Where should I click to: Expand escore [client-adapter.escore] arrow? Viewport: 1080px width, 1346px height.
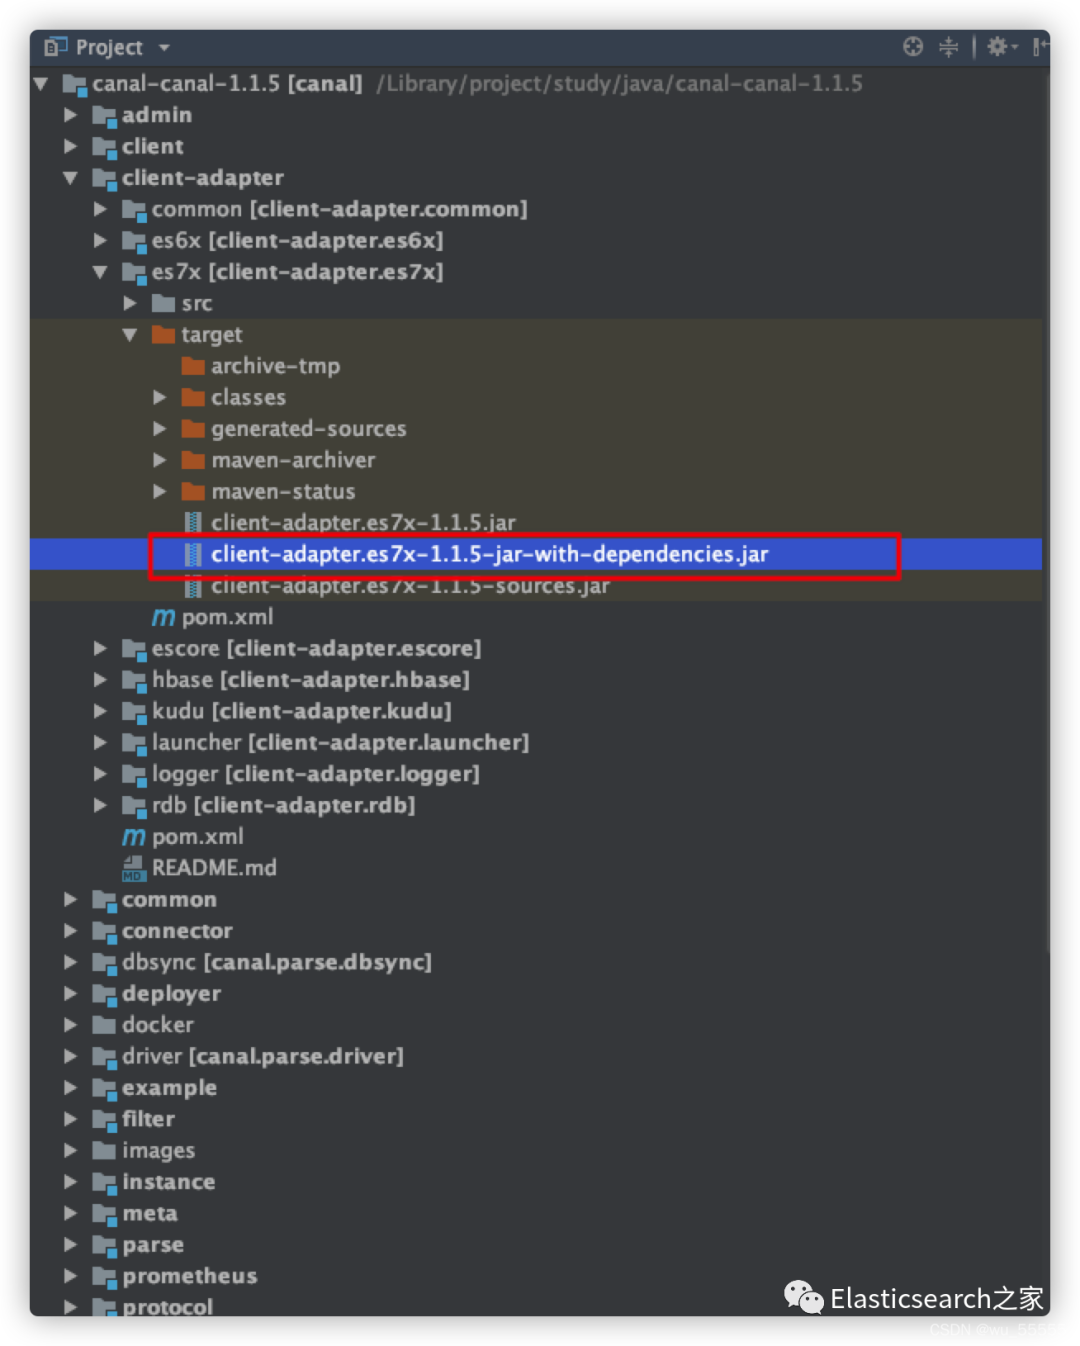[x=100, y=649]
